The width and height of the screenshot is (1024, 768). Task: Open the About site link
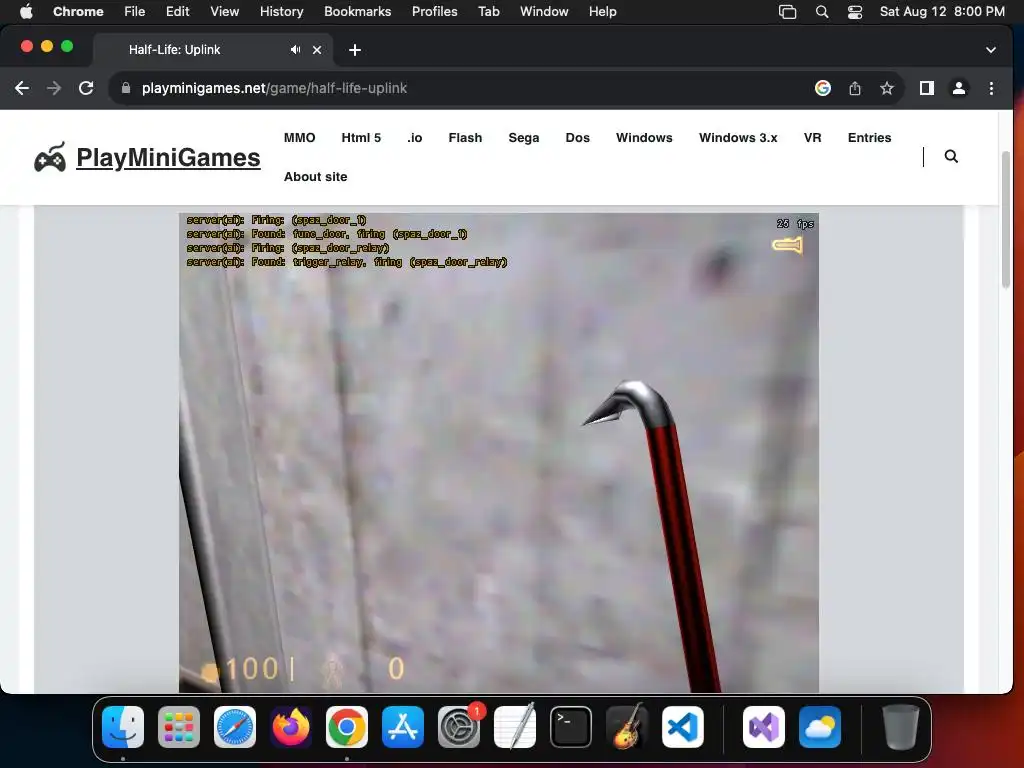pyautogui.click(x=315, y=177)
